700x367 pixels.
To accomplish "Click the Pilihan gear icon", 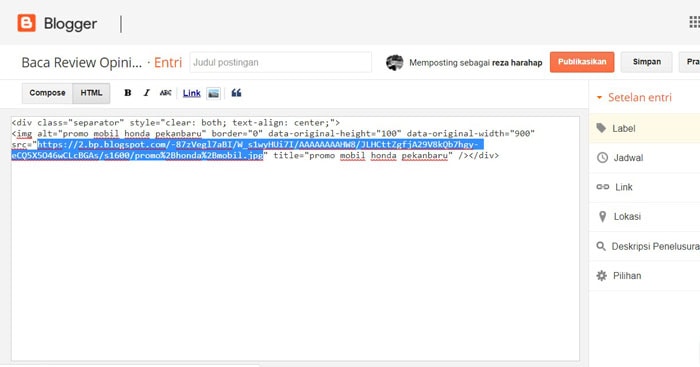I will pos(602,275).
